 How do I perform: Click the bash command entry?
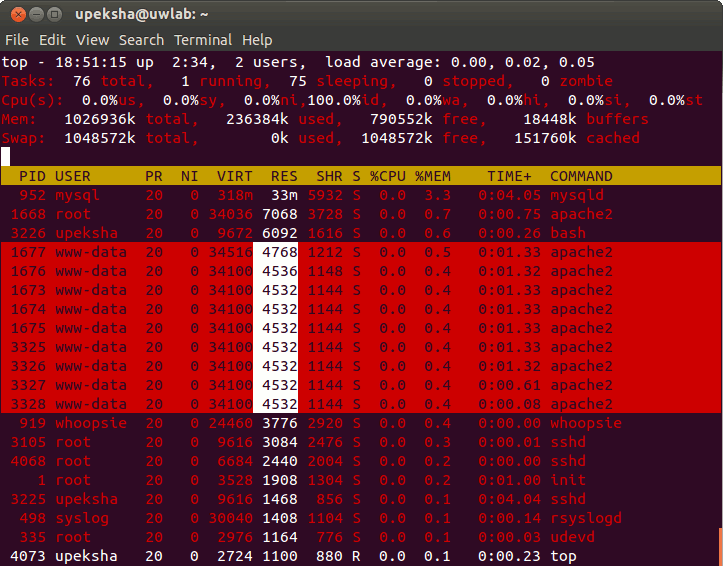[568, 233]
